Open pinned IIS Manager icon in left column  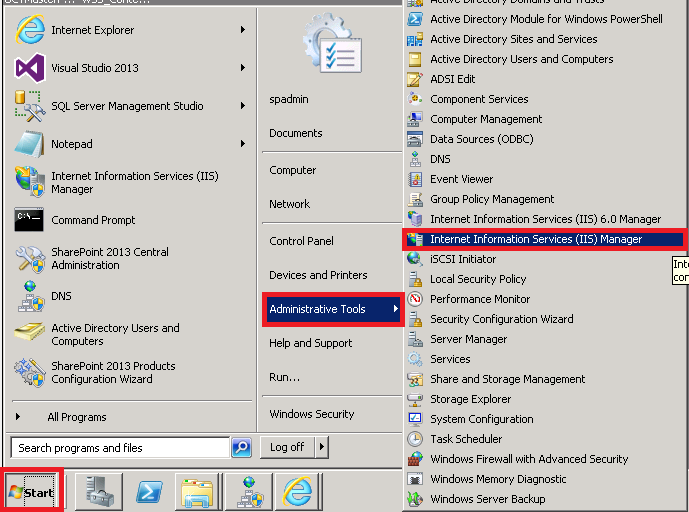[29, 182]
